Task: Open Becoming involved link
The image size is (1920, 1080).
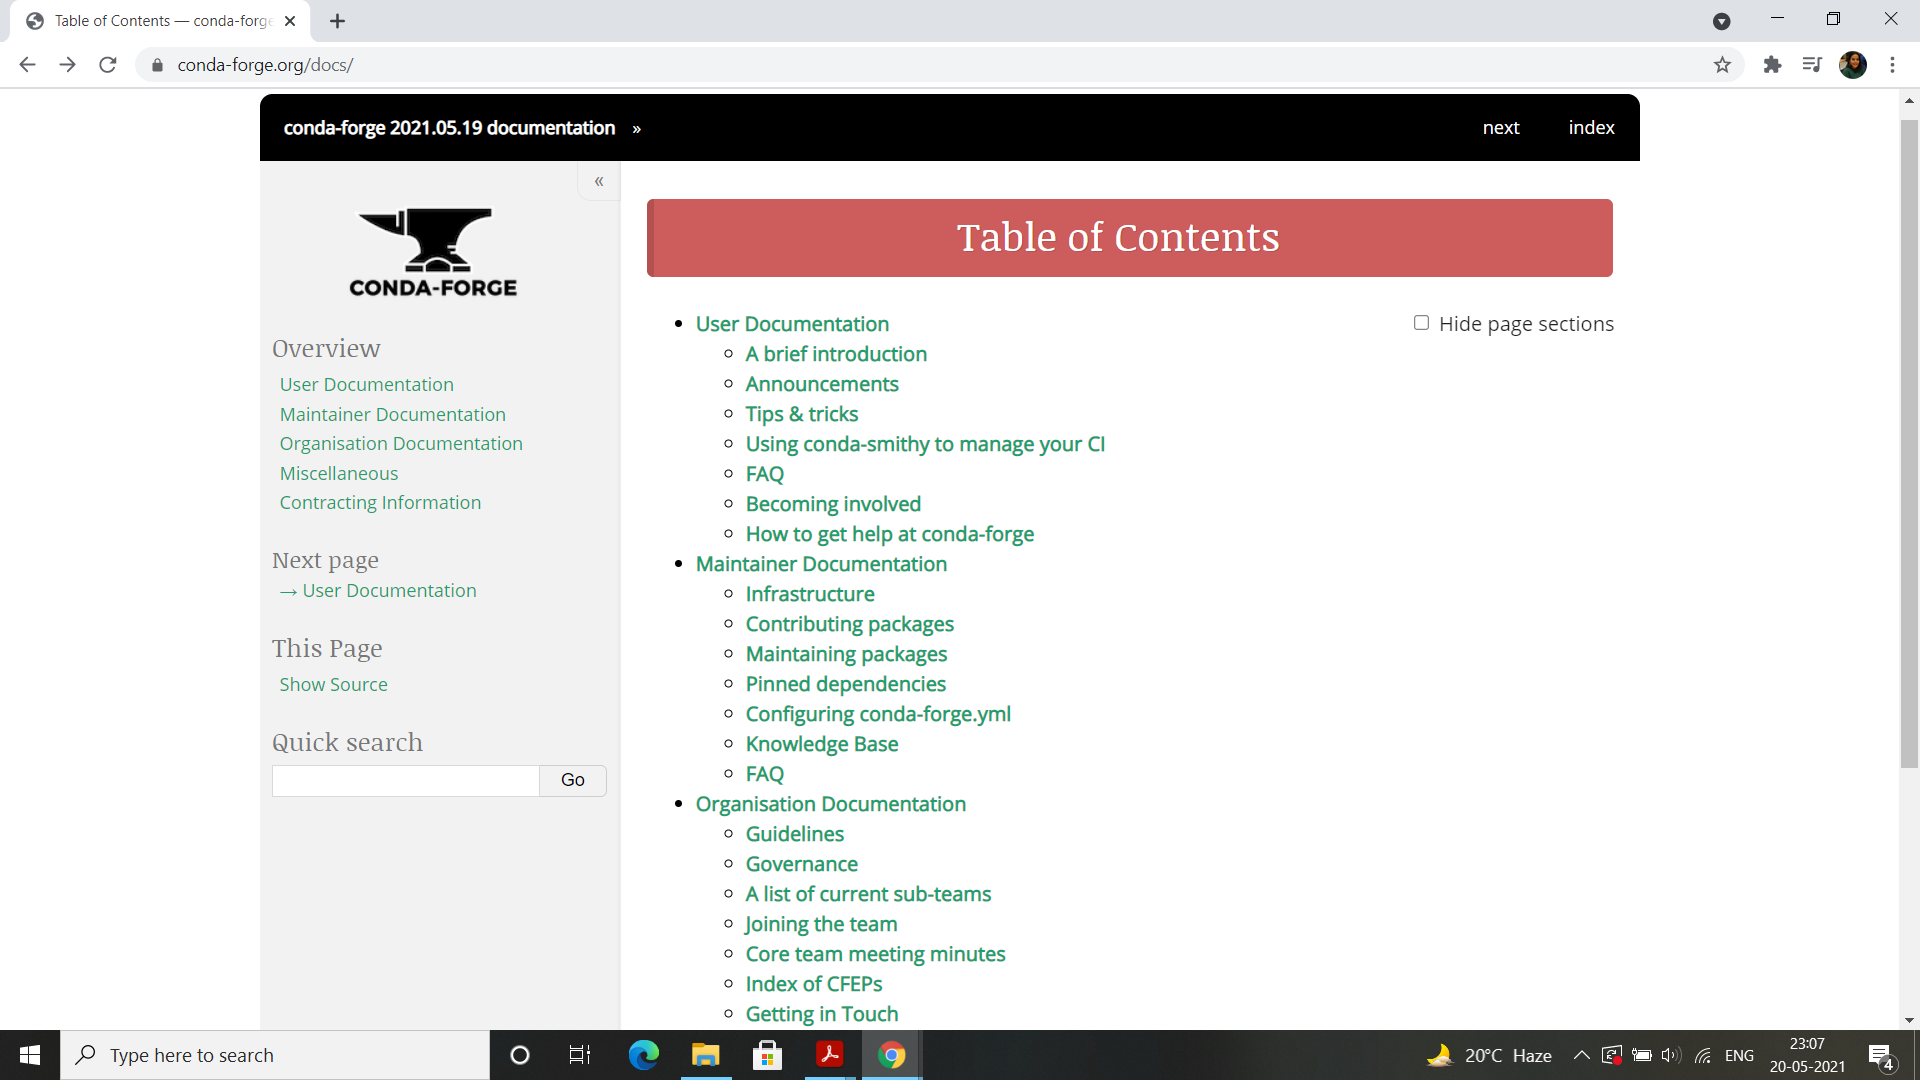Action: [833, 504]
